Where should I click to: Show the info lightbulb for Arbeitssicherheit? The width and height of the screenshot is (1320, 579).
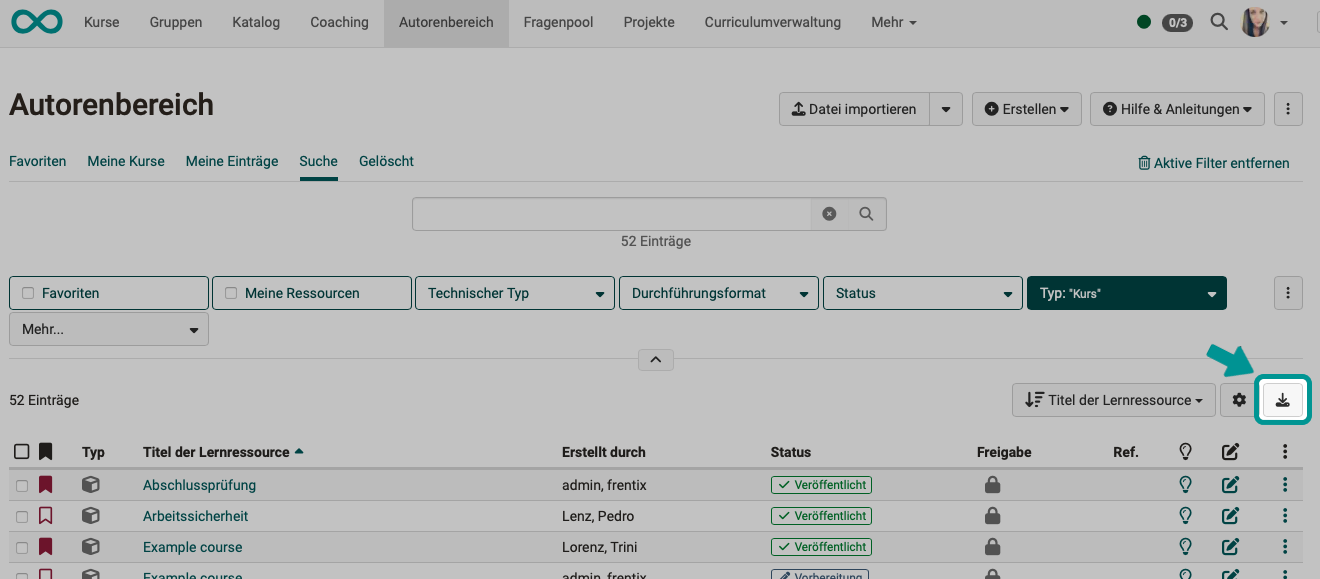(1185, 515)
